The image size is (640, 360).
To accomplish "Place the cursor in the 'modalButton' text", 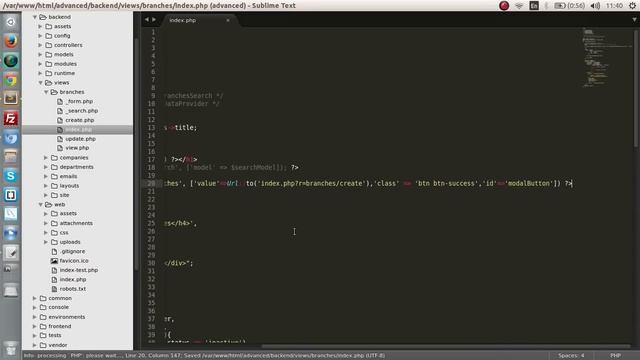I will tap(530, 184).
